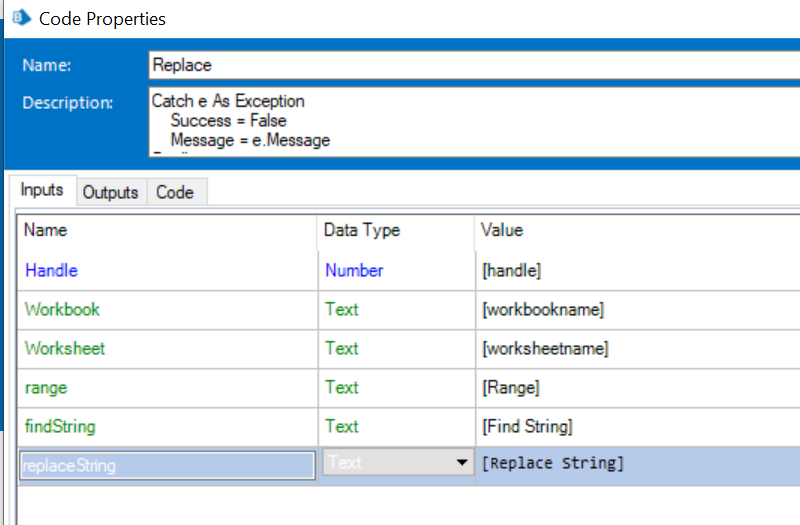Switch to the Outputs tab
Screen dimensions: 800x525
pyautogui.click(x=110, y=192)
